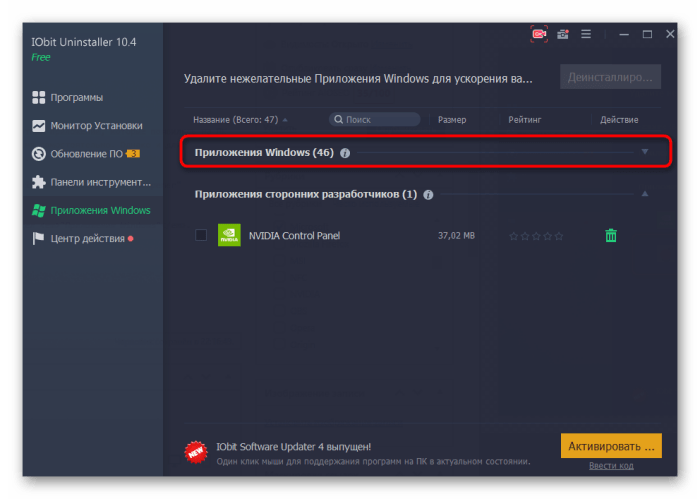Click info icon beside сторонних разработчиков (1)
This screenshot has height=499, width=700.
coord(428,195)
